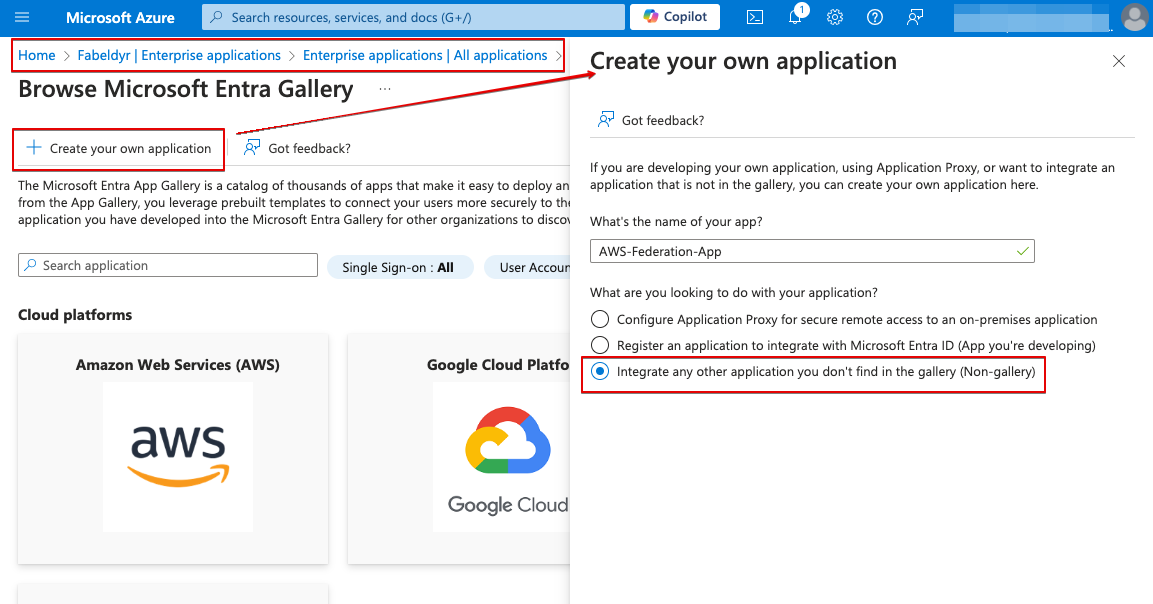
Task: Open the portal hamburger menu
Action: pyautogui.click(x=22, y=17)
